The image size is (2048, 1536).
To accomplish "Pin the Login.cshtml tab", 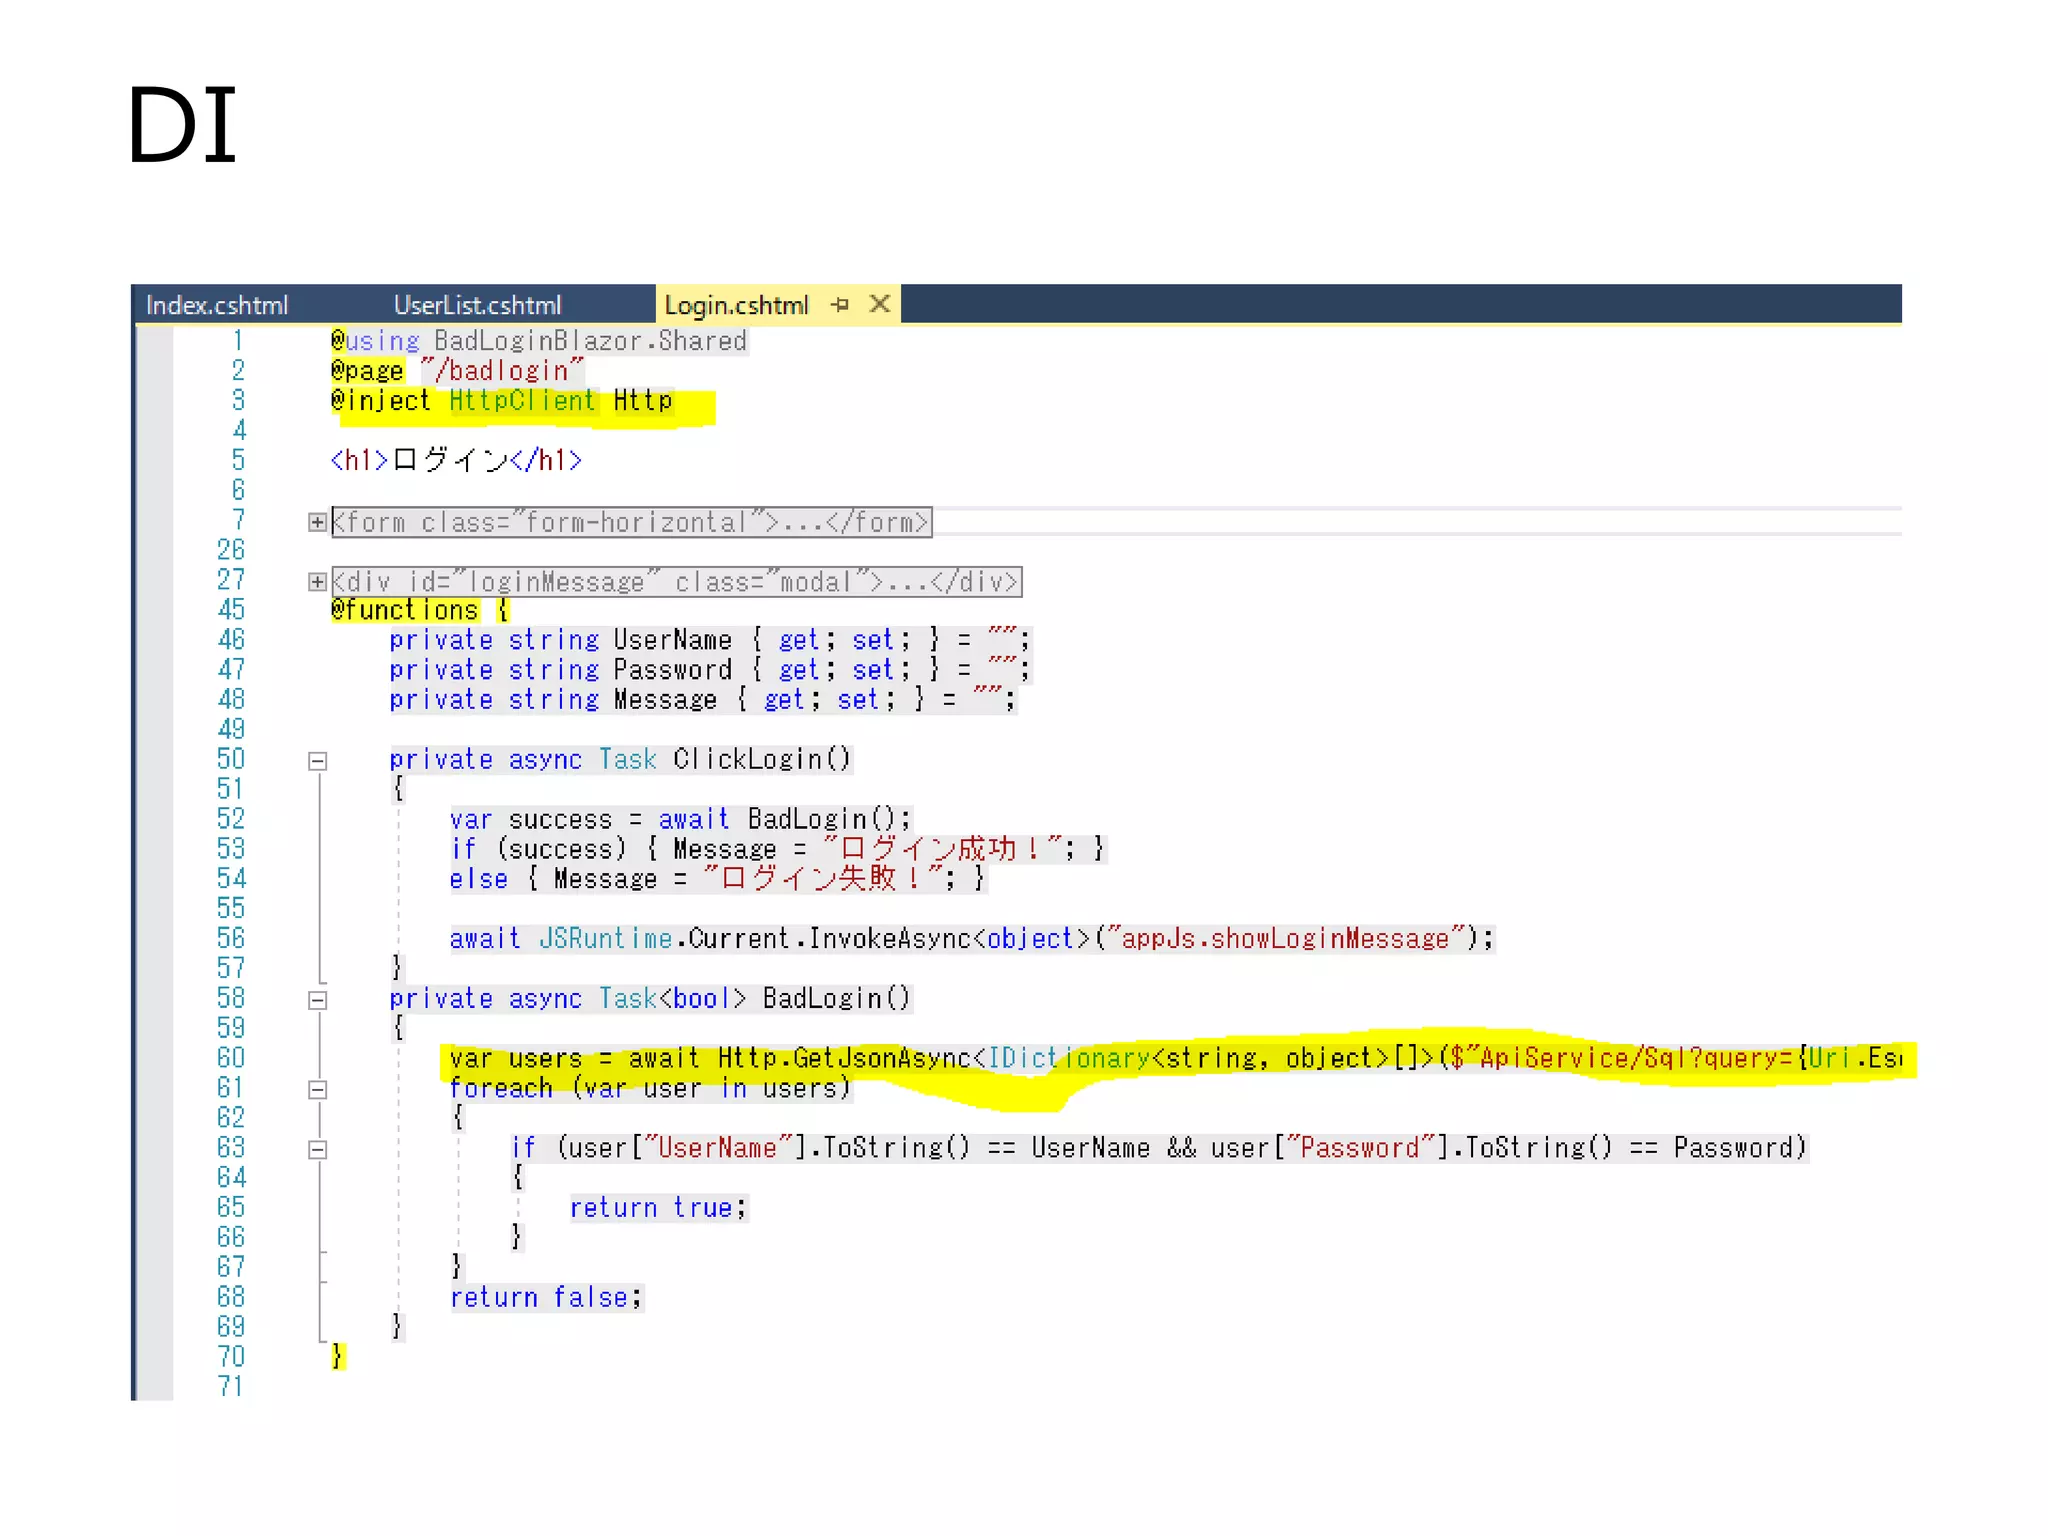I will click(x=839, y=304).
